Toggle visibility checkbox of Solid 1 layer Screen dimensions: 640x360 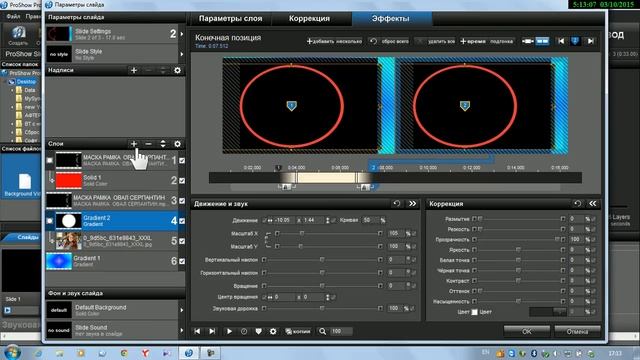click(182, 180)
